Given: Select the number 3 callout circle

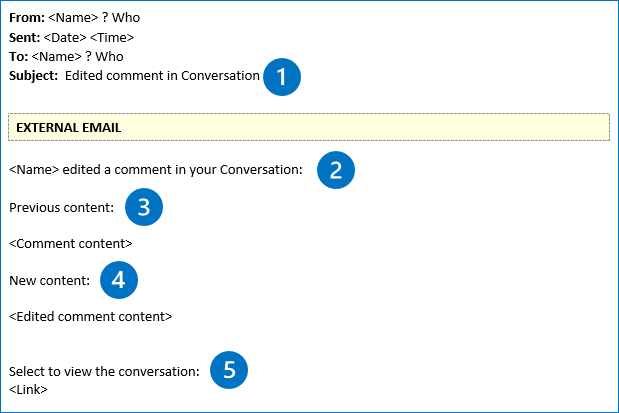Looking at the screenshot, I should pyautogui.click(x=144, y=207).
